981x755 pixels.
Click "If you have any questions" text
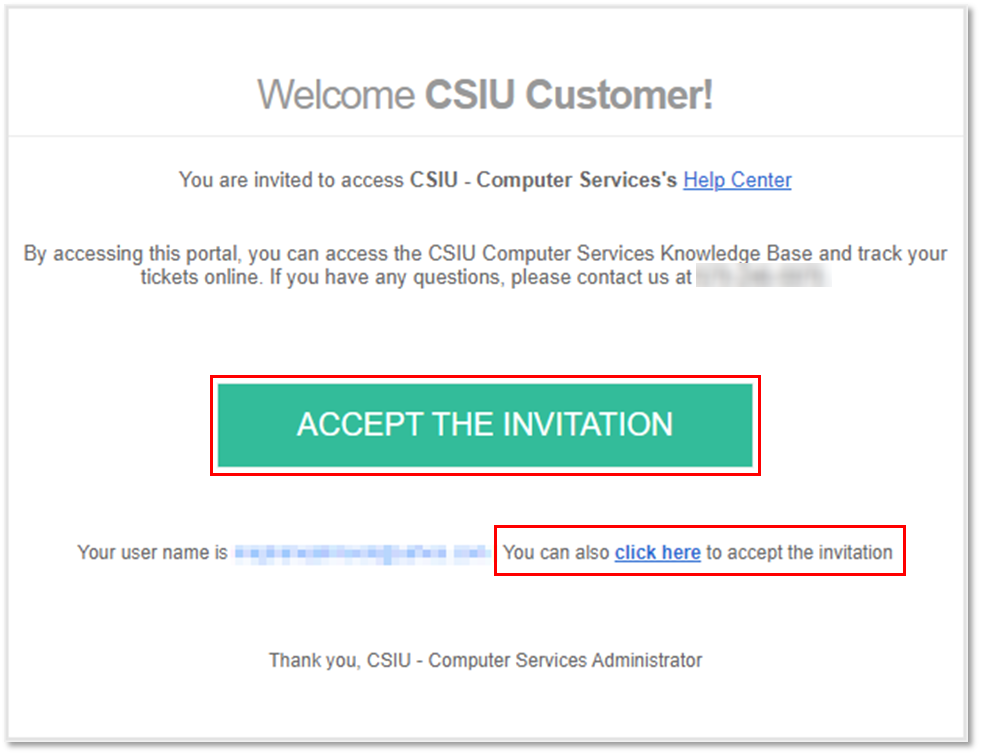[387, 276]
